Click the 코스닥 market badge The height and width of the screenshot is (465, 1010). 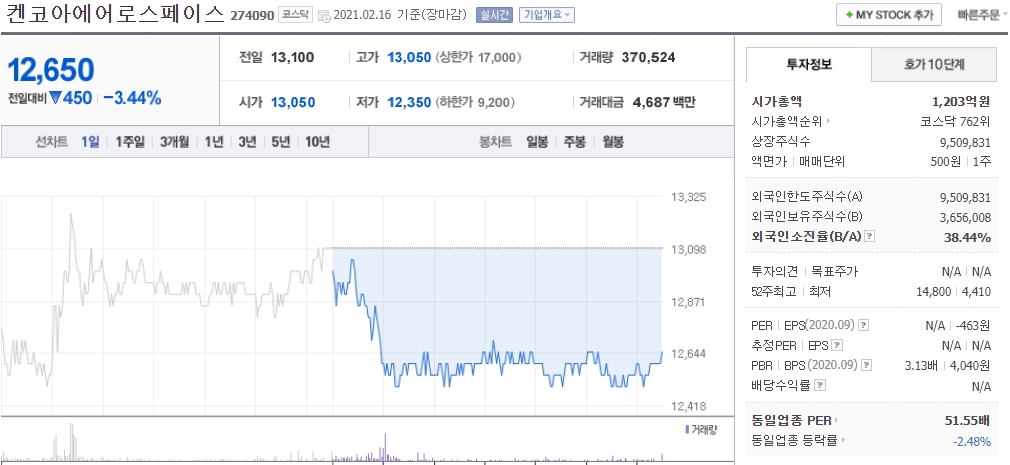[296, 15]
